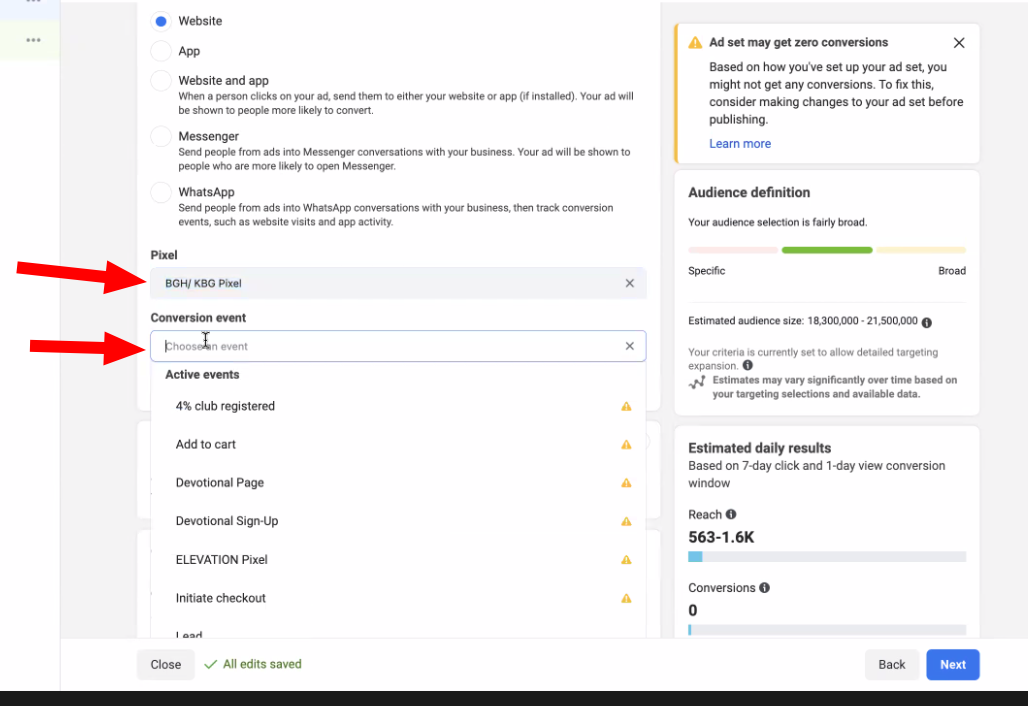Pick Devotional Sign-Up from active events
1028x706 pixels.
tap(227, 521)
